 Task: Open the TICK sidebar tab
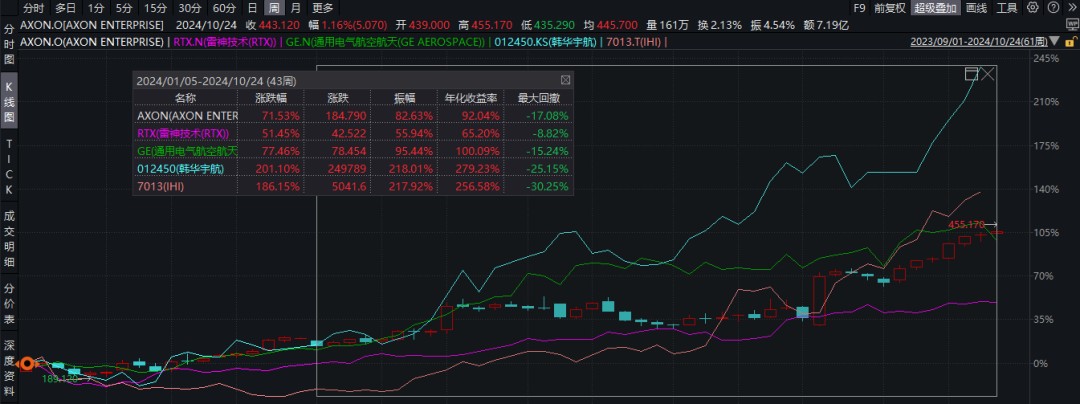click(9, 166)
